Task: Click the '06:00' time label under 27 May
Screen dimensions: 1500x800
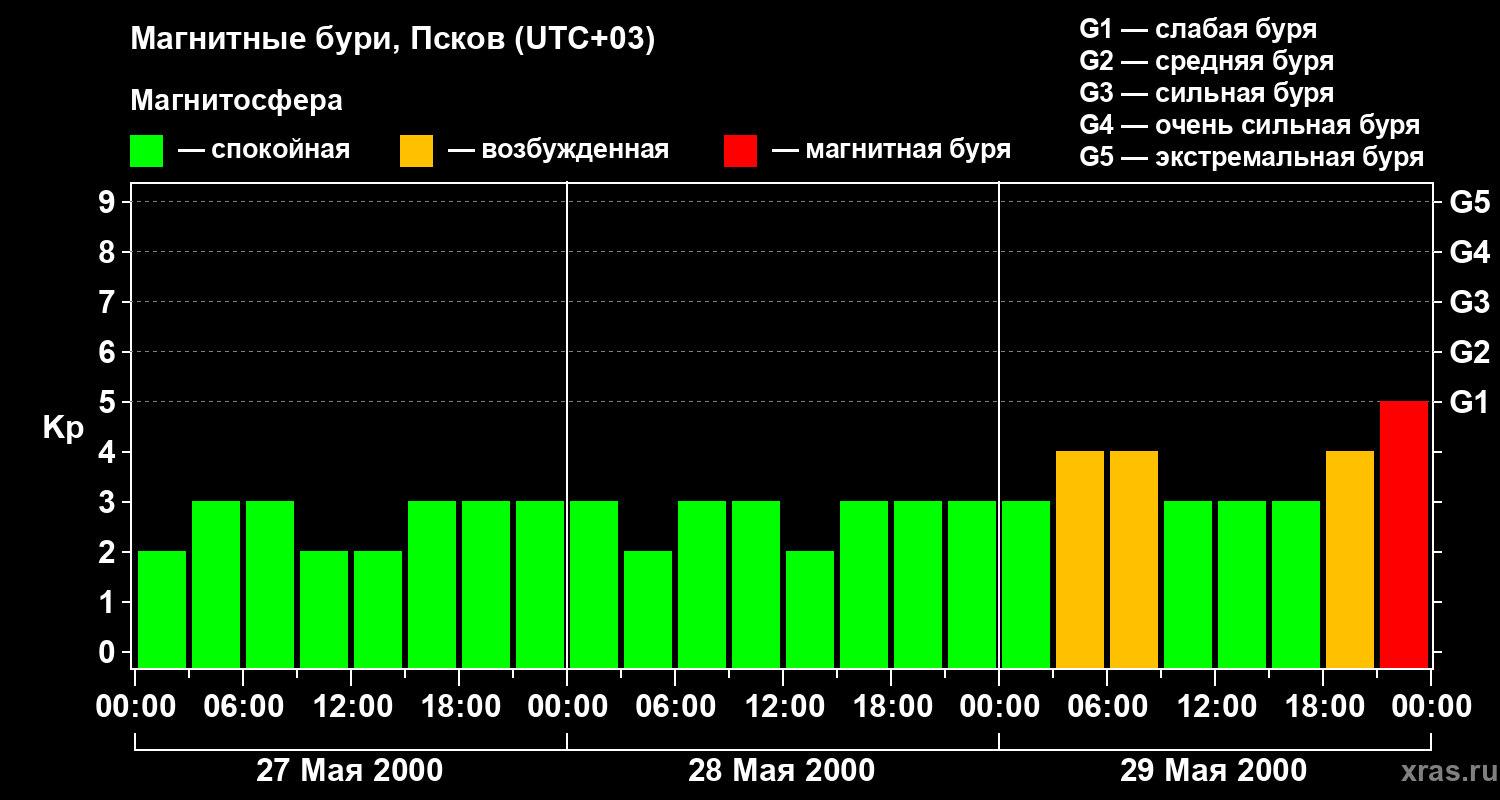Action: 243,707
